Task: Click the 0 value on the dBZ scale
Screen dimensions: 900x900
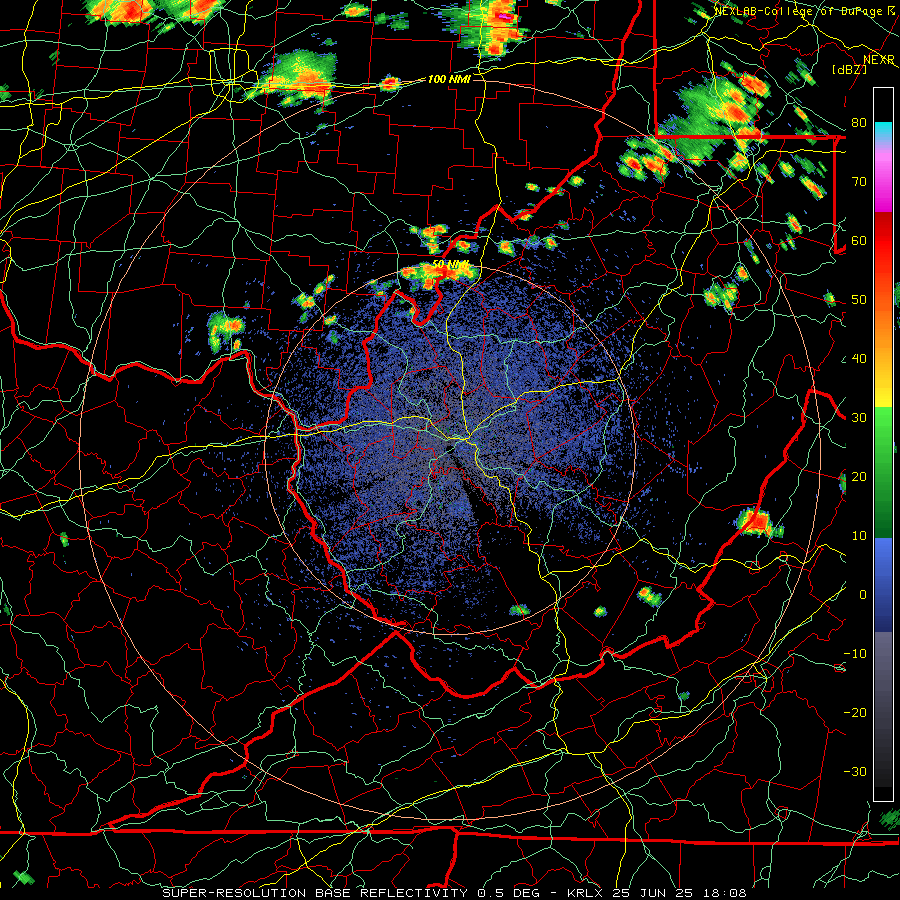Action: coord(863,595)
